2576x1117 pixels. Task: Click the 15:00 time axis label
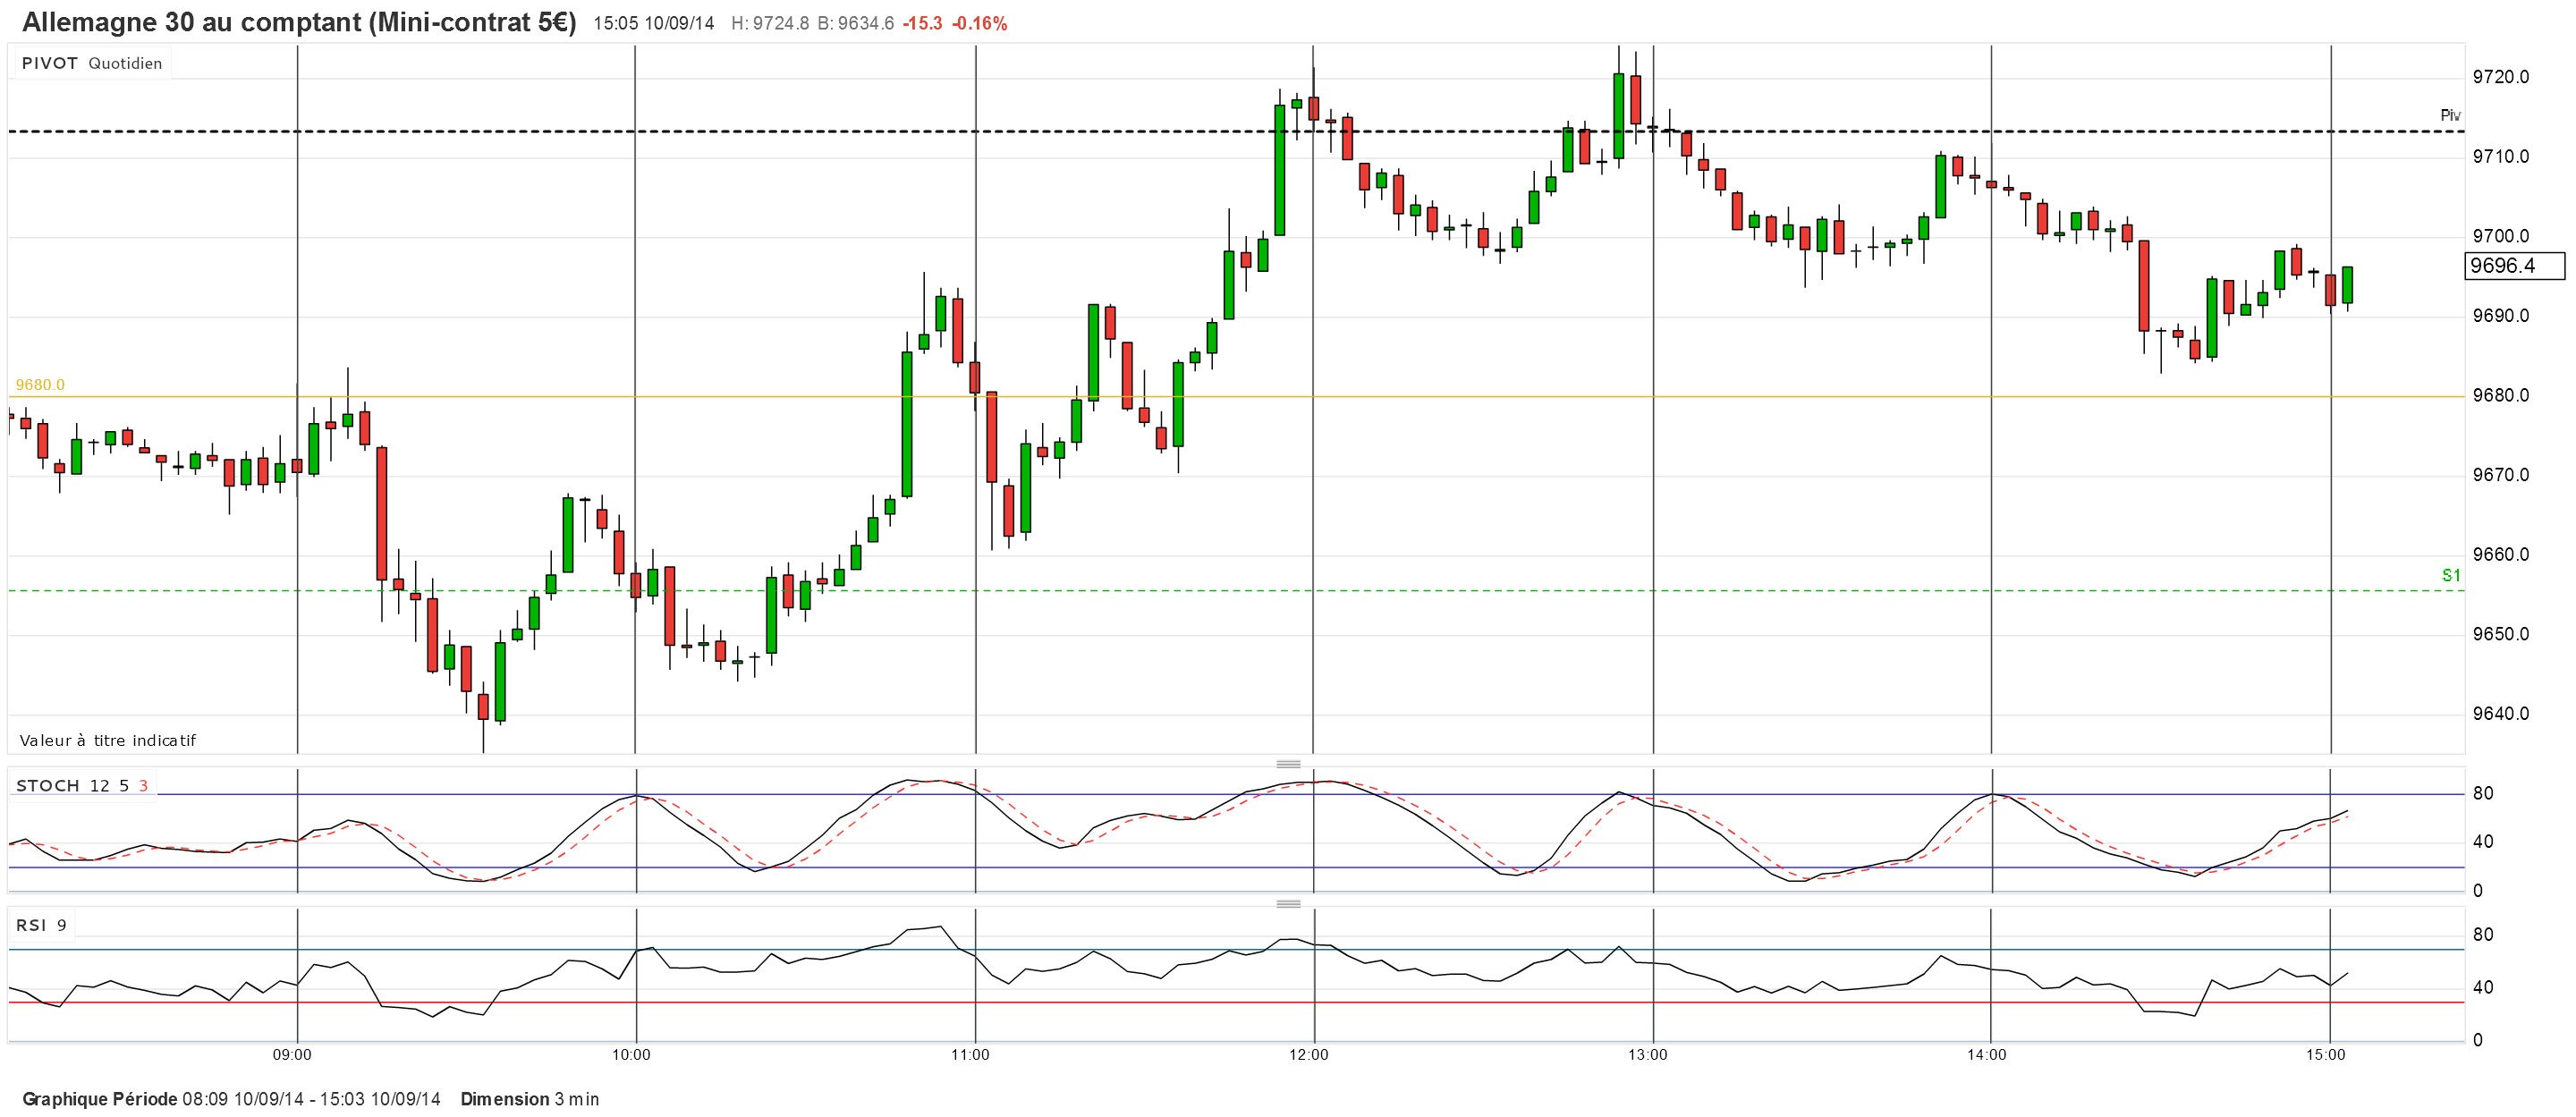(x=2328, y=1055)
